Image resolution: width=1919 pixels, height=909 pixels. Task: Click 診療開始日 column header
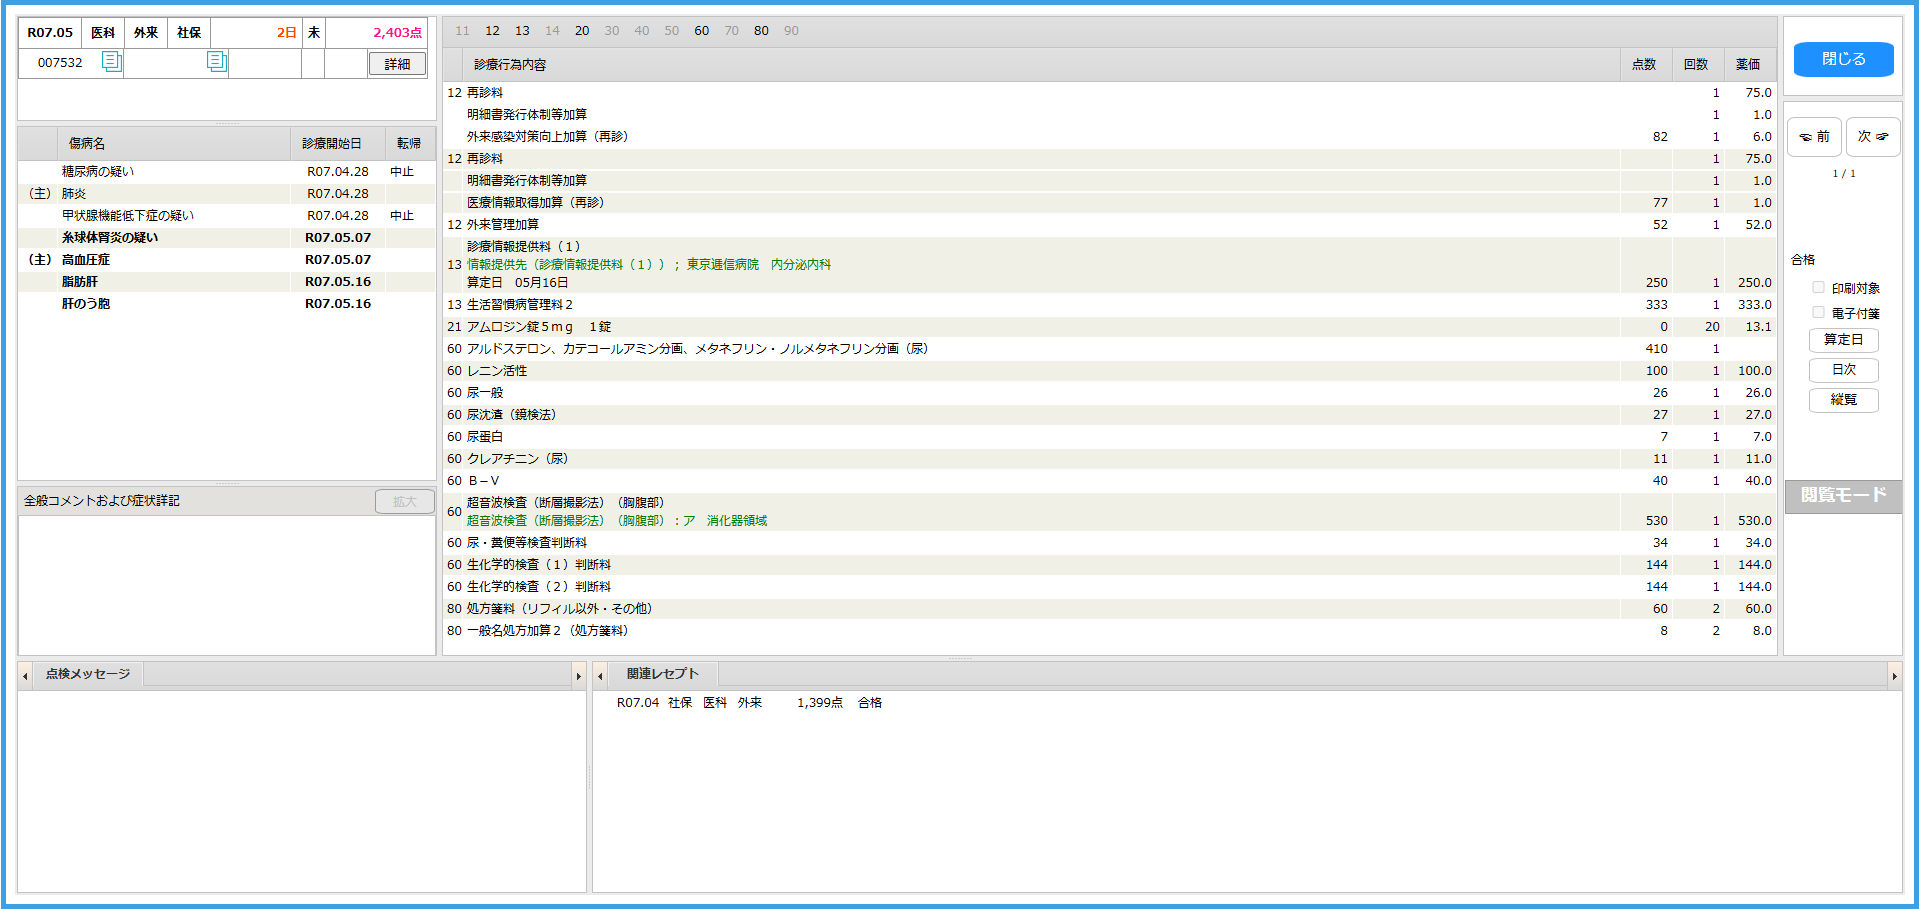(x=338, y=144)
